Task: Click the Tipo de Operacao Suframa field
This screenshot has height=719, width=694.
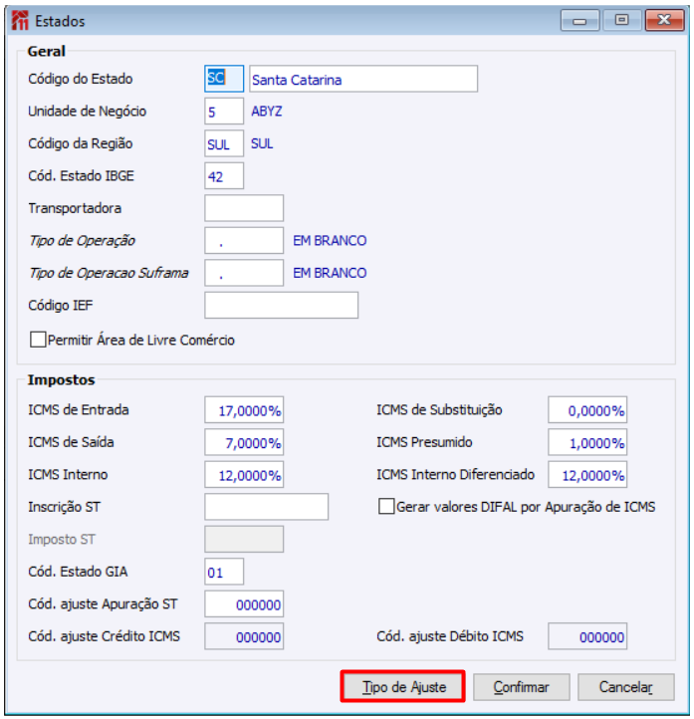Action: pyautogui.click(x=244, y=273)
